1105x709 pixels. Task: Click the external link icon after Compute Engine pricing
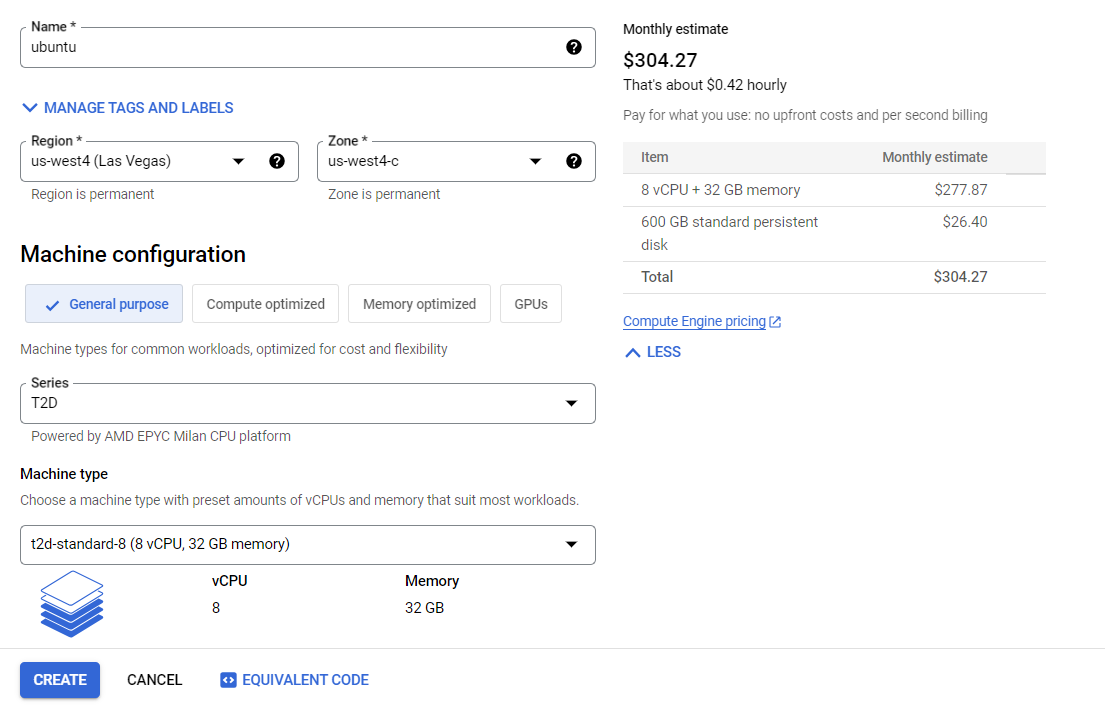click(x=776, y=322)
